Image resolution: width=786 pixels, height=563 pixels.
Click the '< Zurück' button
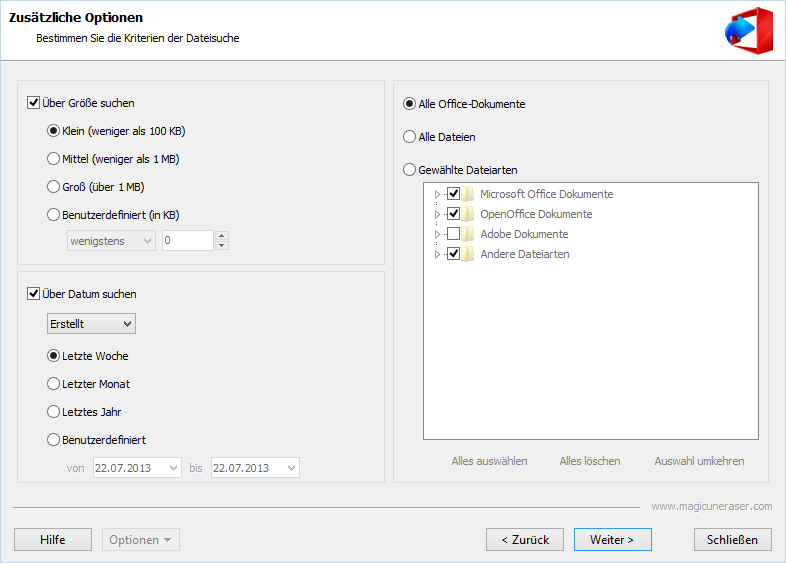point(525,539)
